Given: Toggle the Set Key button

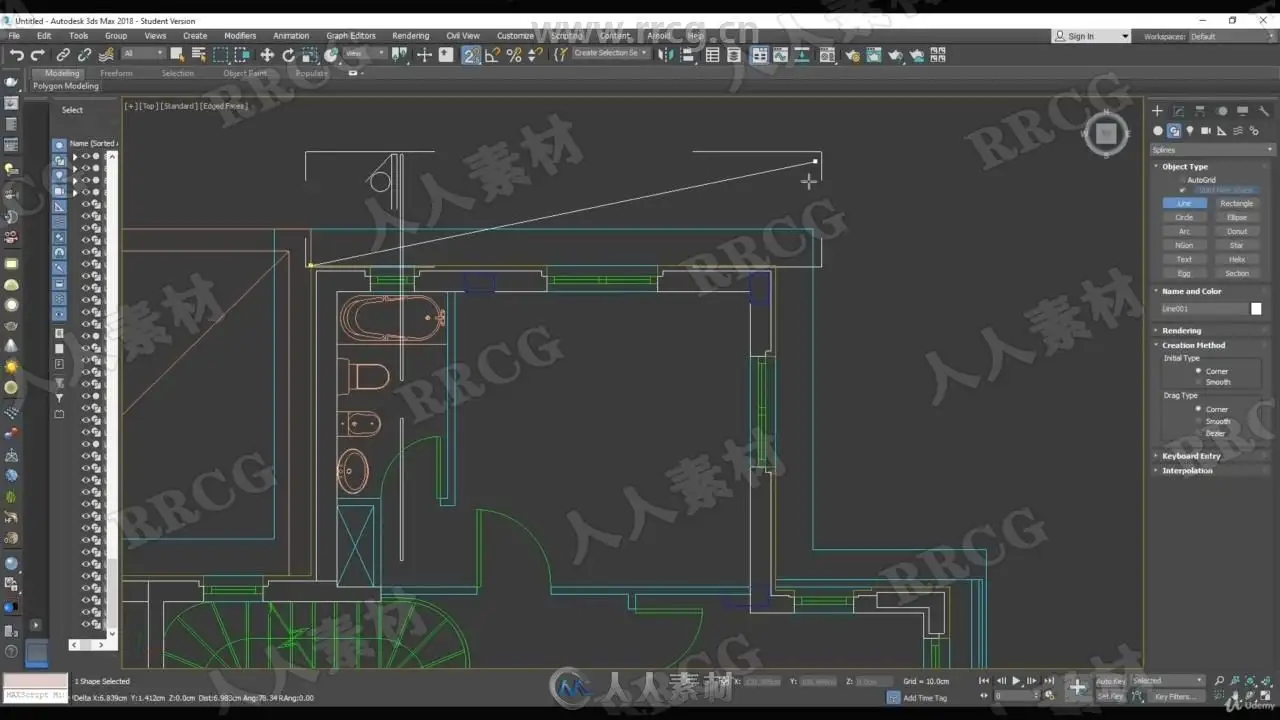Looking at the screenshot, I should click(x=1110, y=696).
